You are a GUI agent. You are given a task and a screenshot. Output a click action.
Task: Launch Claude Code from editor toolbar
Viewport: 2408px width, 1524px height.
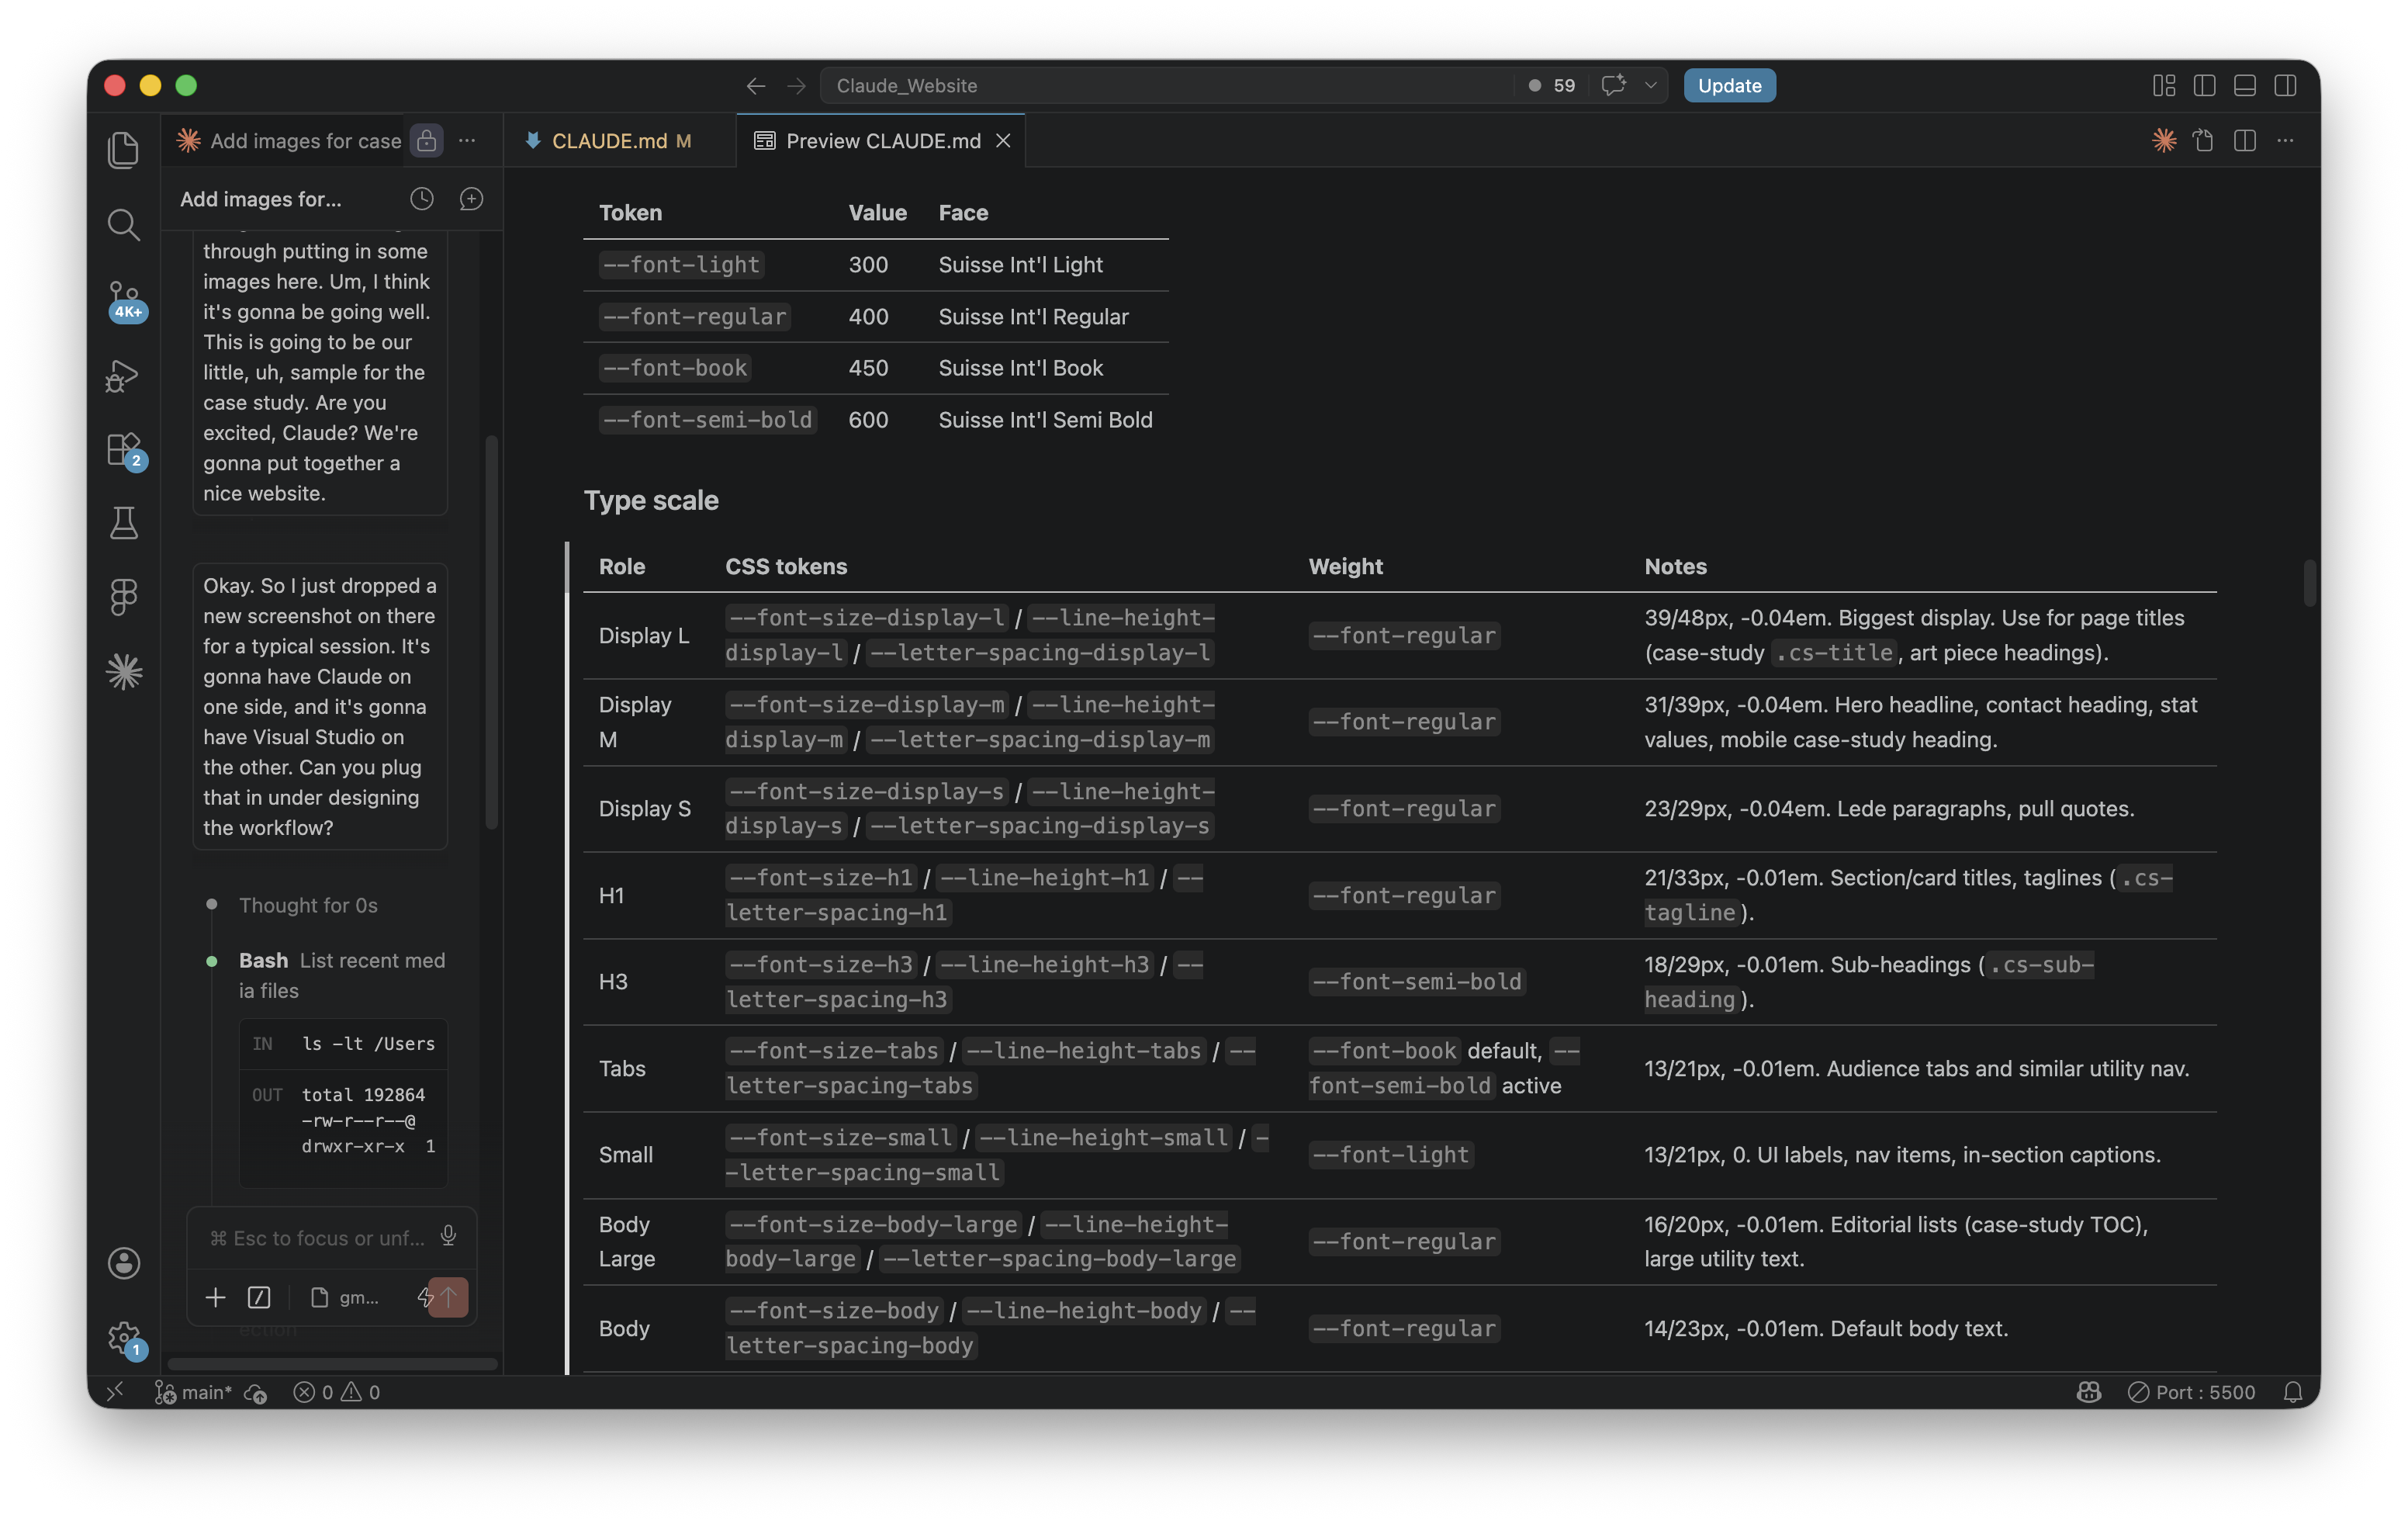tap(2164, 141)
